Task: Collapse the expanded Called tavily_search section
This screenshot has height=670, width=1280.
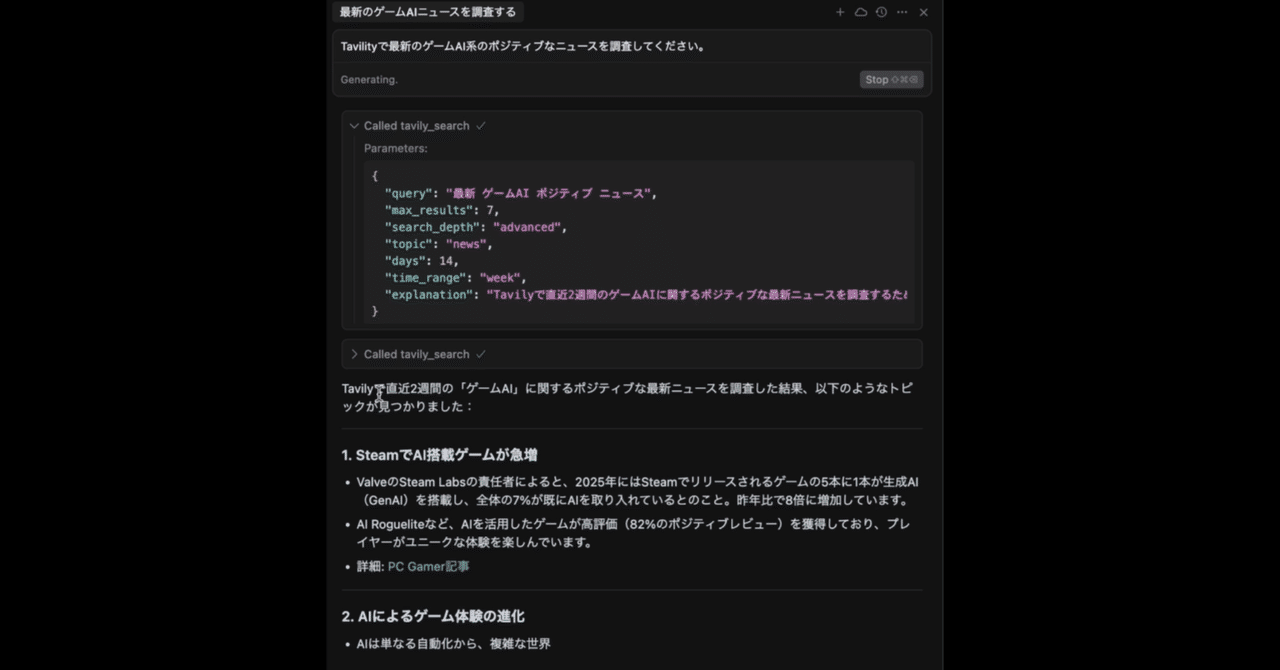Action: coord(354,125)
